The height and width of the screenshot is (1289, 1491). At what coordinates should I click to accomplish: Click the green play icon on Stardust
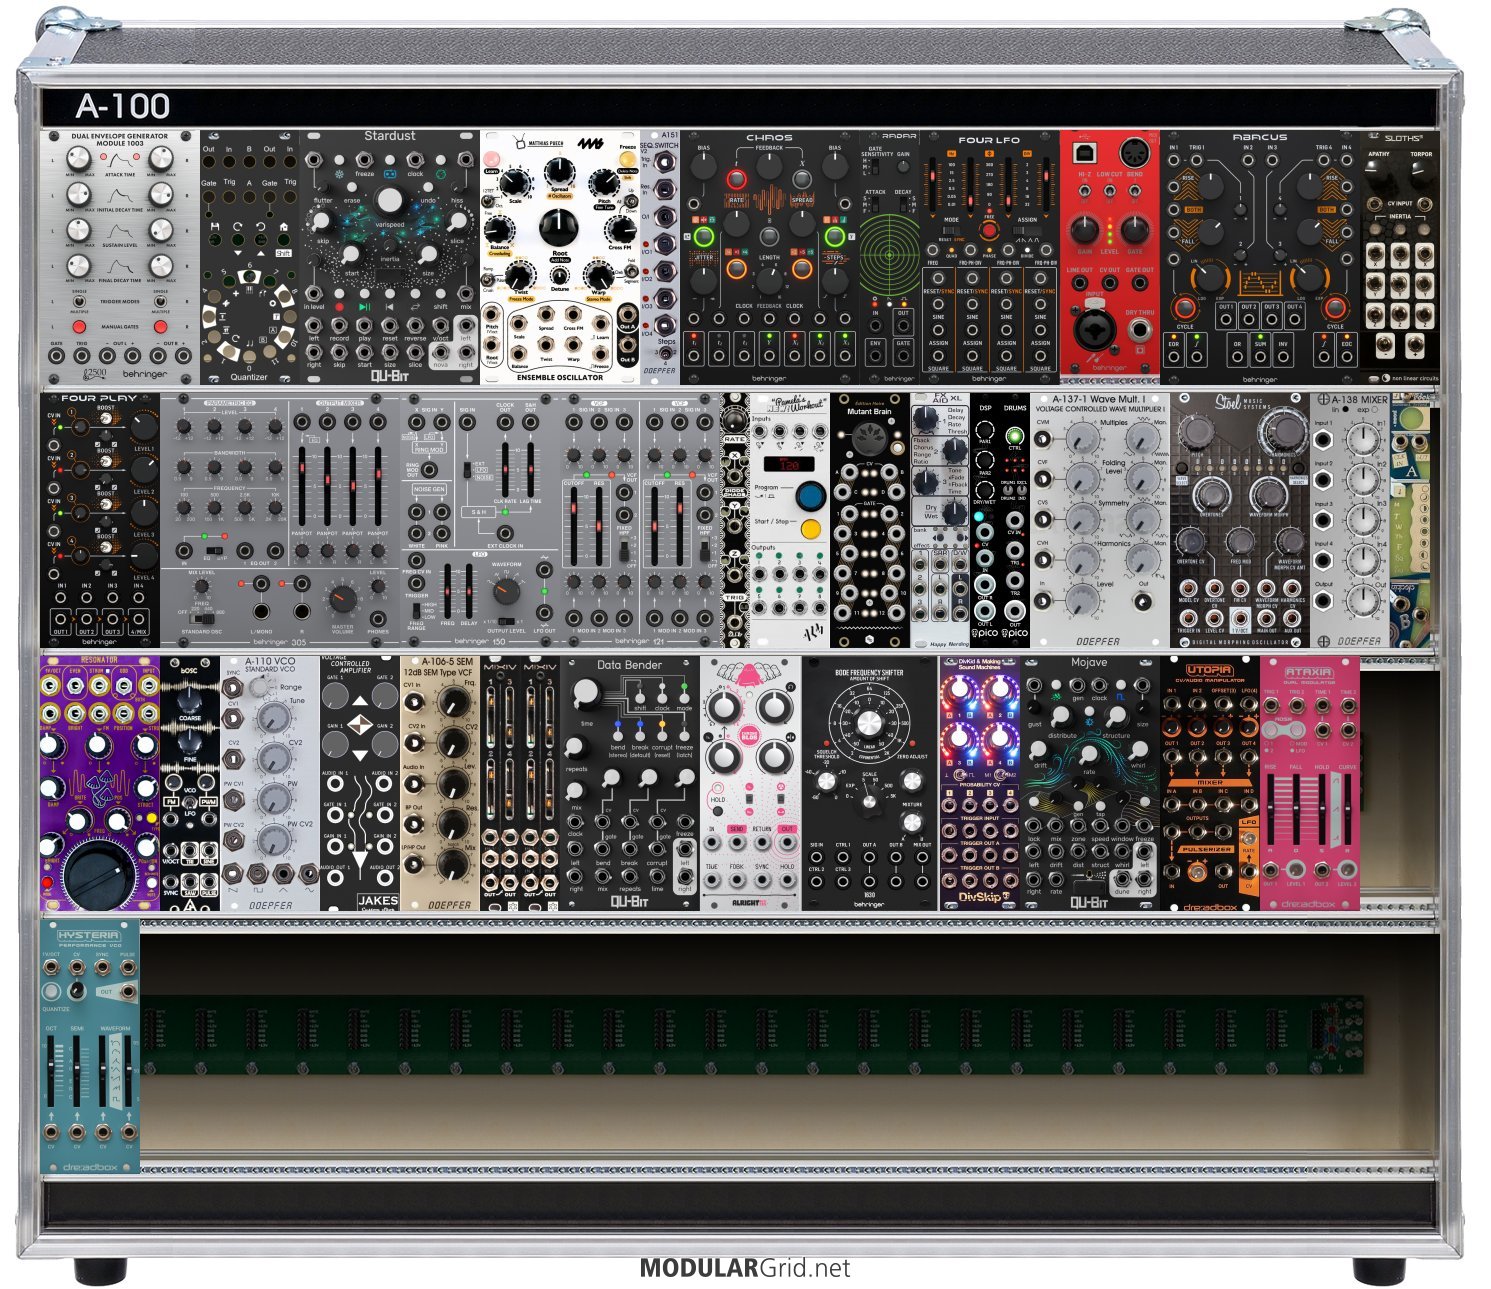point(364,307)
